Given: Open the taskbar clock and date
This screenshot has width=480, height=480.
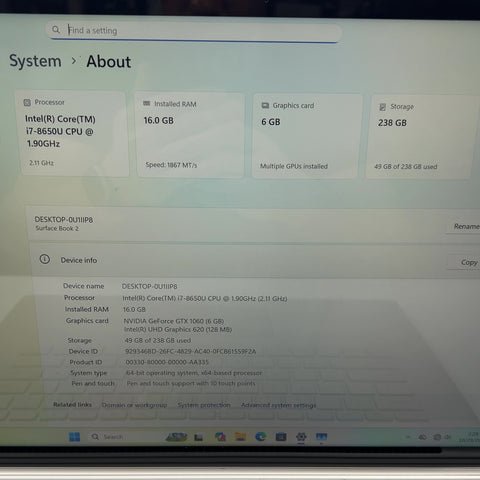Looking at the screenshot, I should [x=469, y=437].
